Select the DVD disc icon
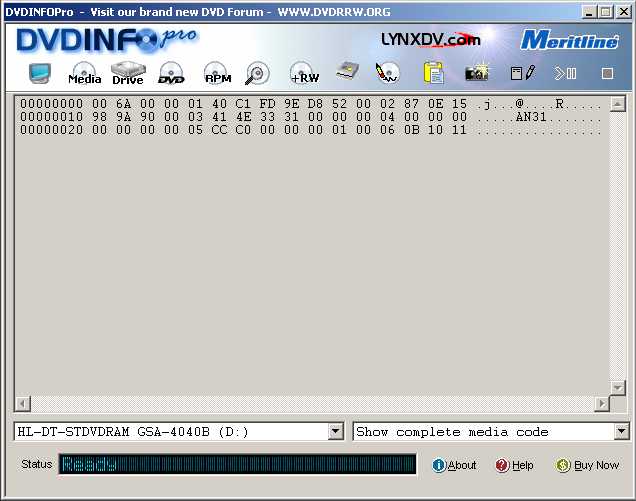636x501 pixels. tap(171, 73)
